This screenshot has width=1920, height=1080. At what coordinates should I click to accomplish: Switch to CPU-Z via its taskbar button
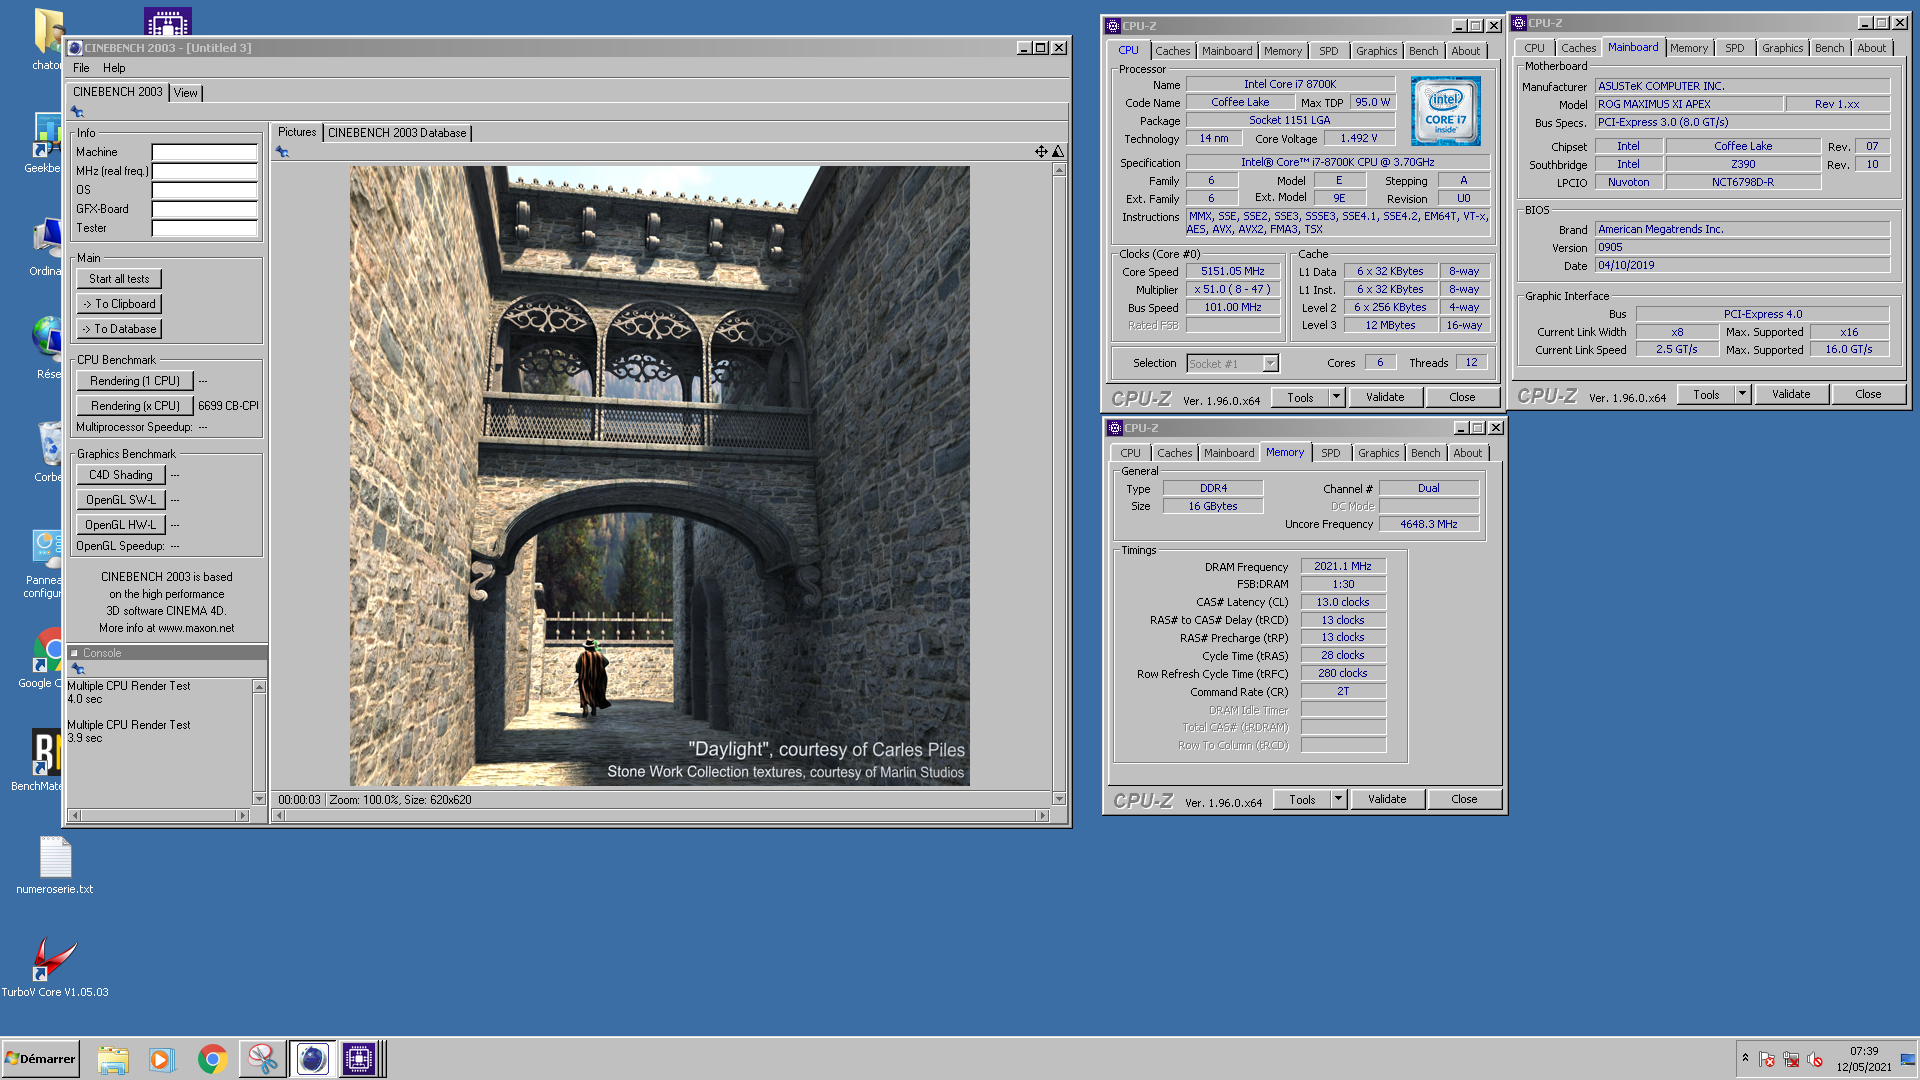pyautogui.click(x=359, y=1059)
